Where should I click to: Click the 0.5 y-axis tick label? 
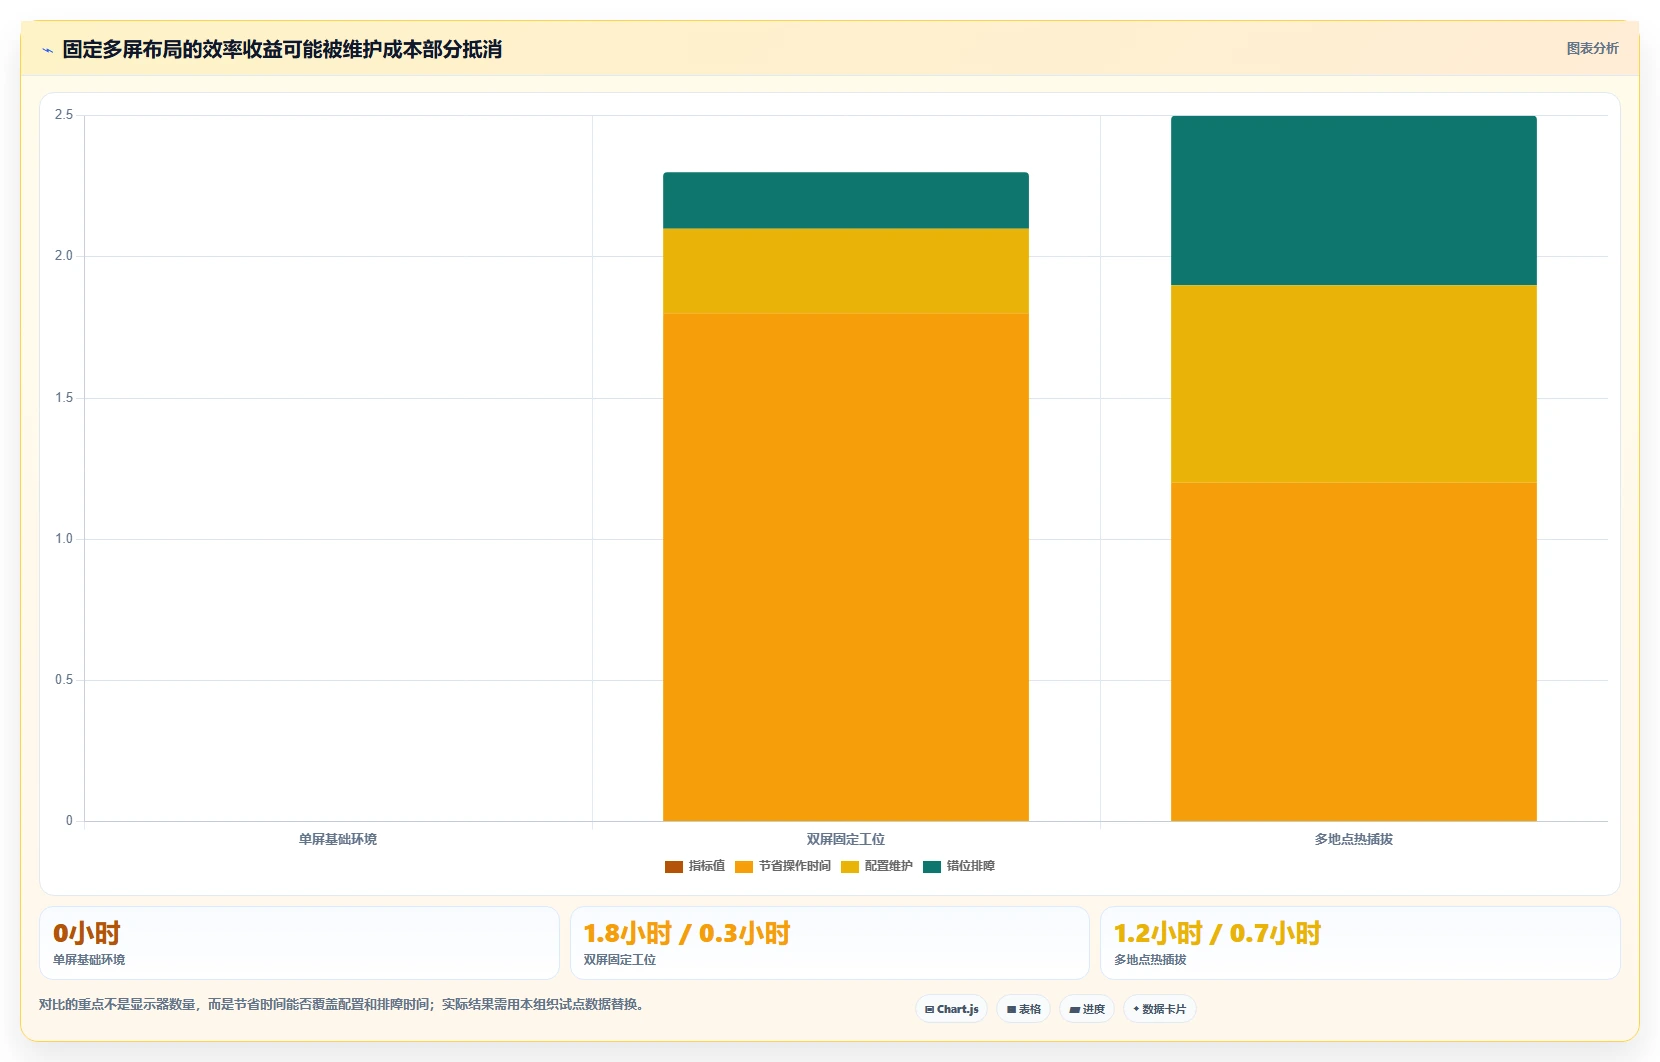[x=64, y=680]
